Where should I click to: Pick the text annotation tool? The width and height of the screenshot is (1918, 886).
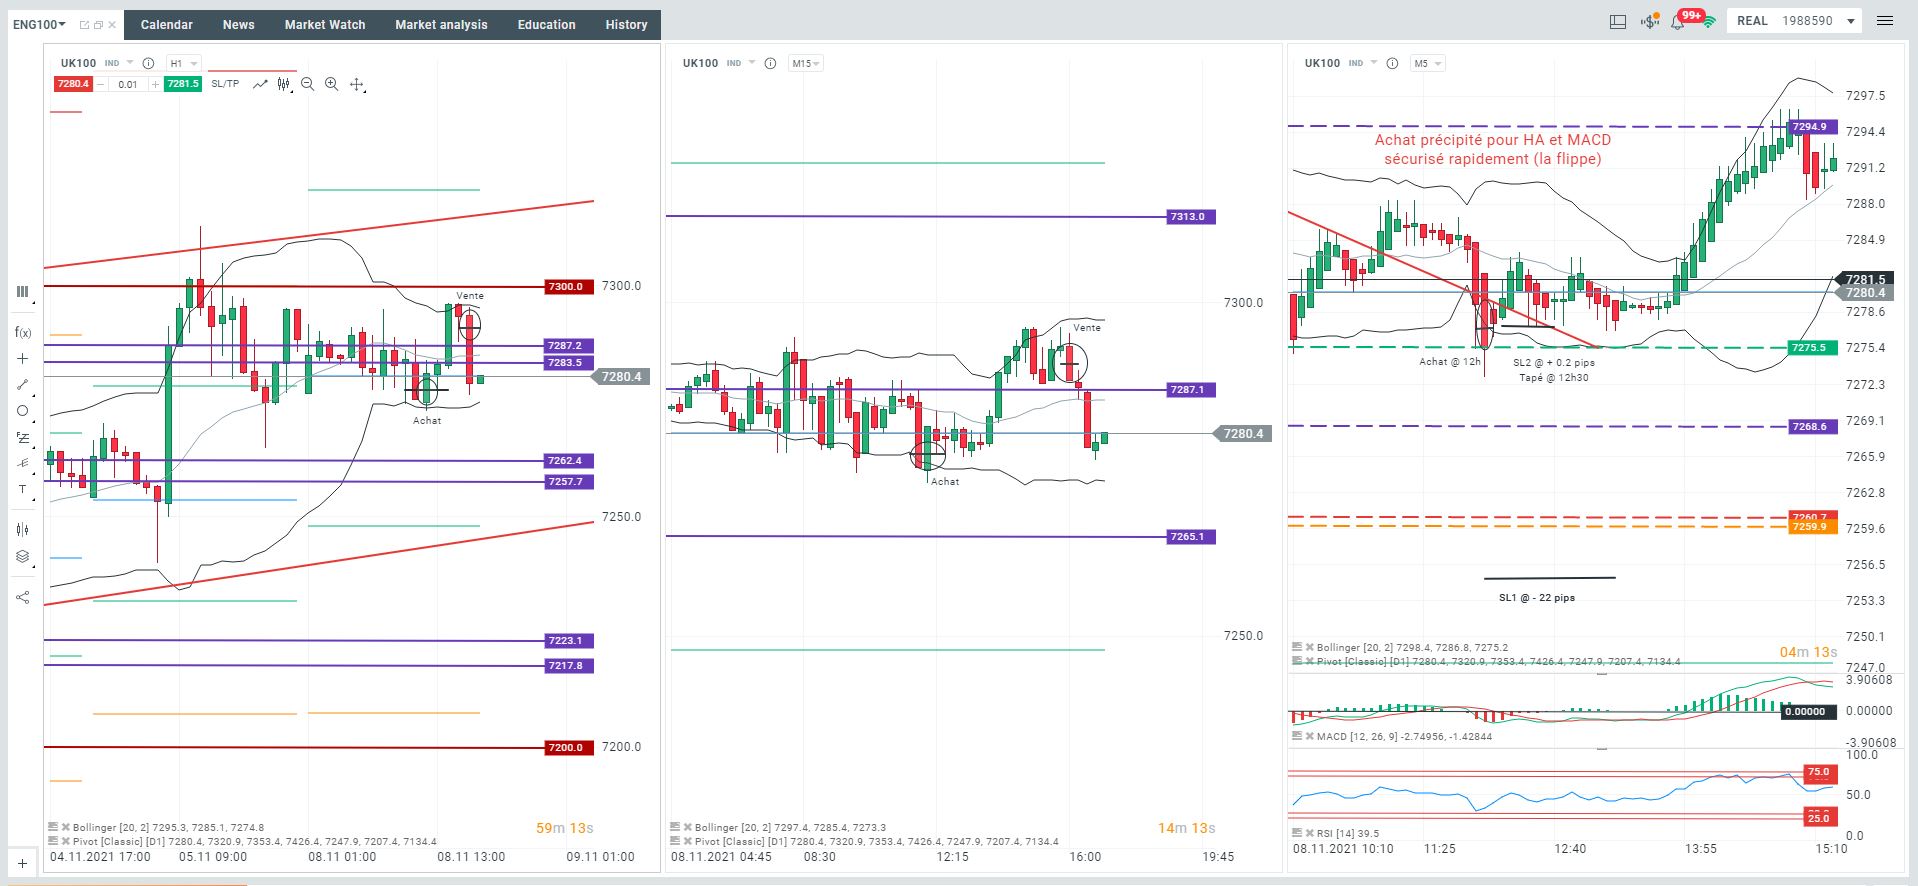pyautogui.click(x=22, y=490)
